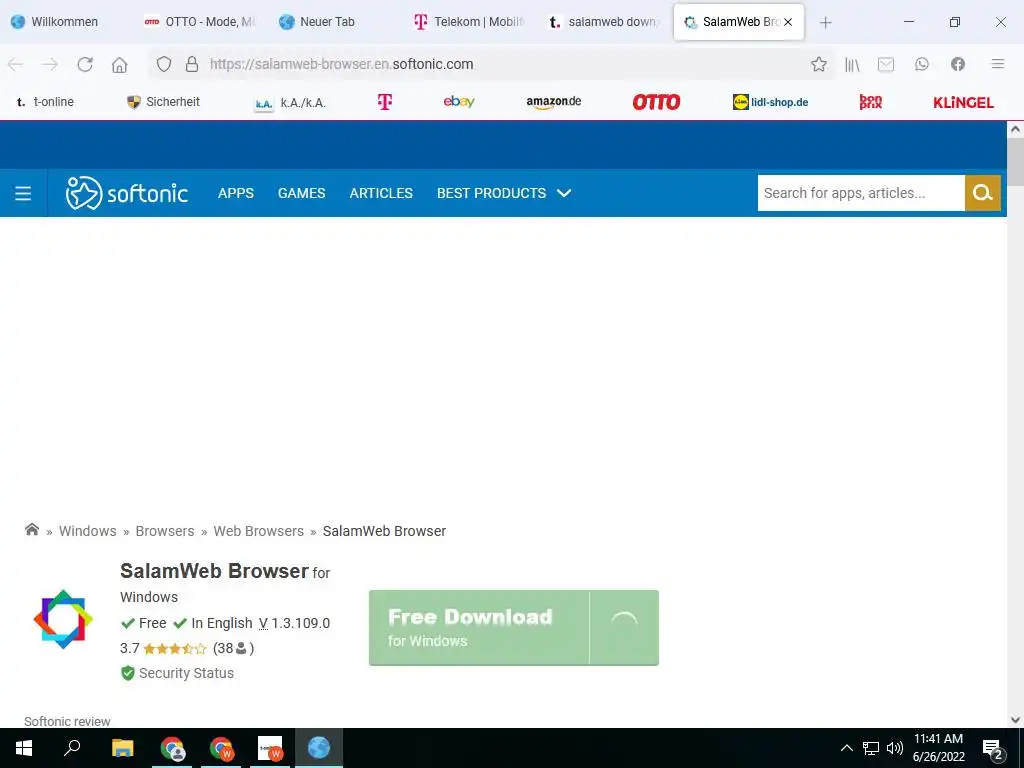Open the APPS menu item
Screen dimensions: 1024x768
(236, 193)
